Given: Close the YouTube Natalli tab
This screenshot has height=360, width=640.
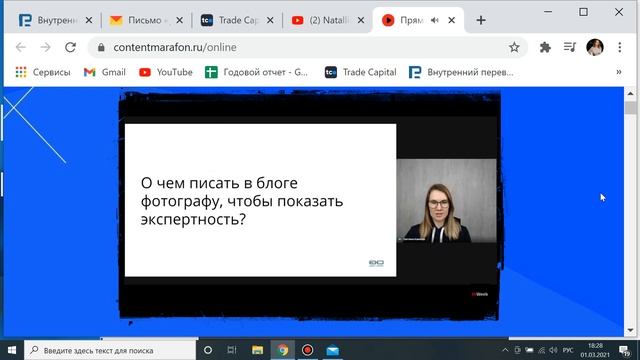Looking at the screenshot, I should click(361, 20).
